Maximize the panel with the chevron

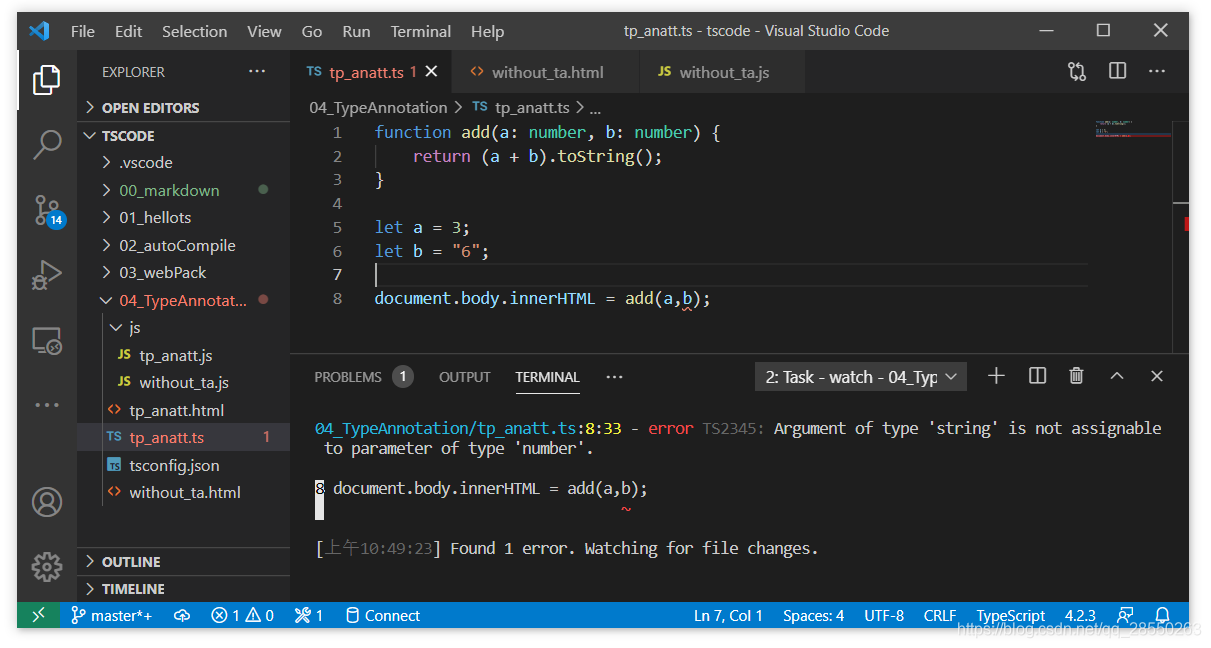tap(1117, 376)
